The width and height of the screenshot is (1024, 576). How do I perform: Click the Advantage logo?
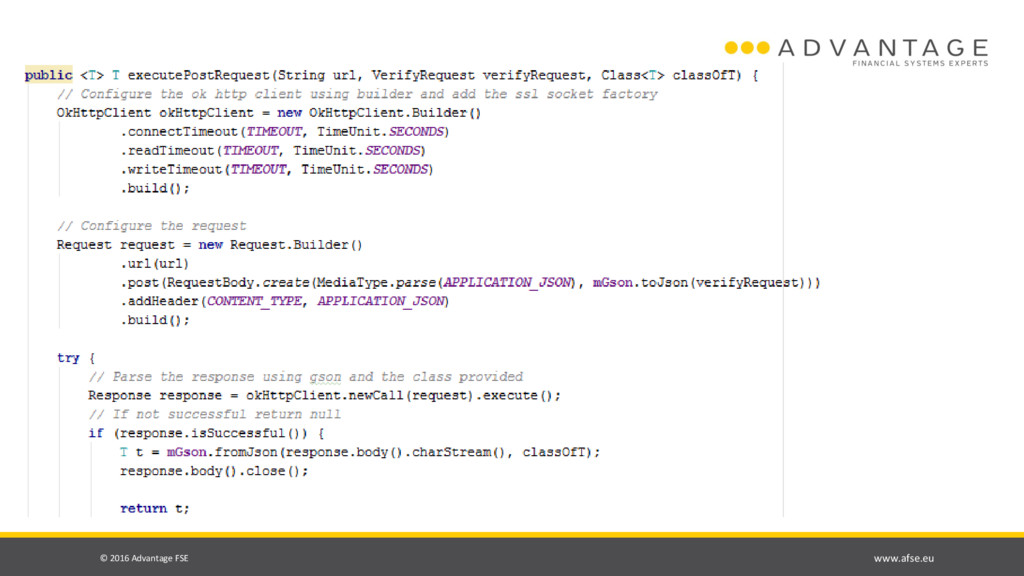(856, 52)
